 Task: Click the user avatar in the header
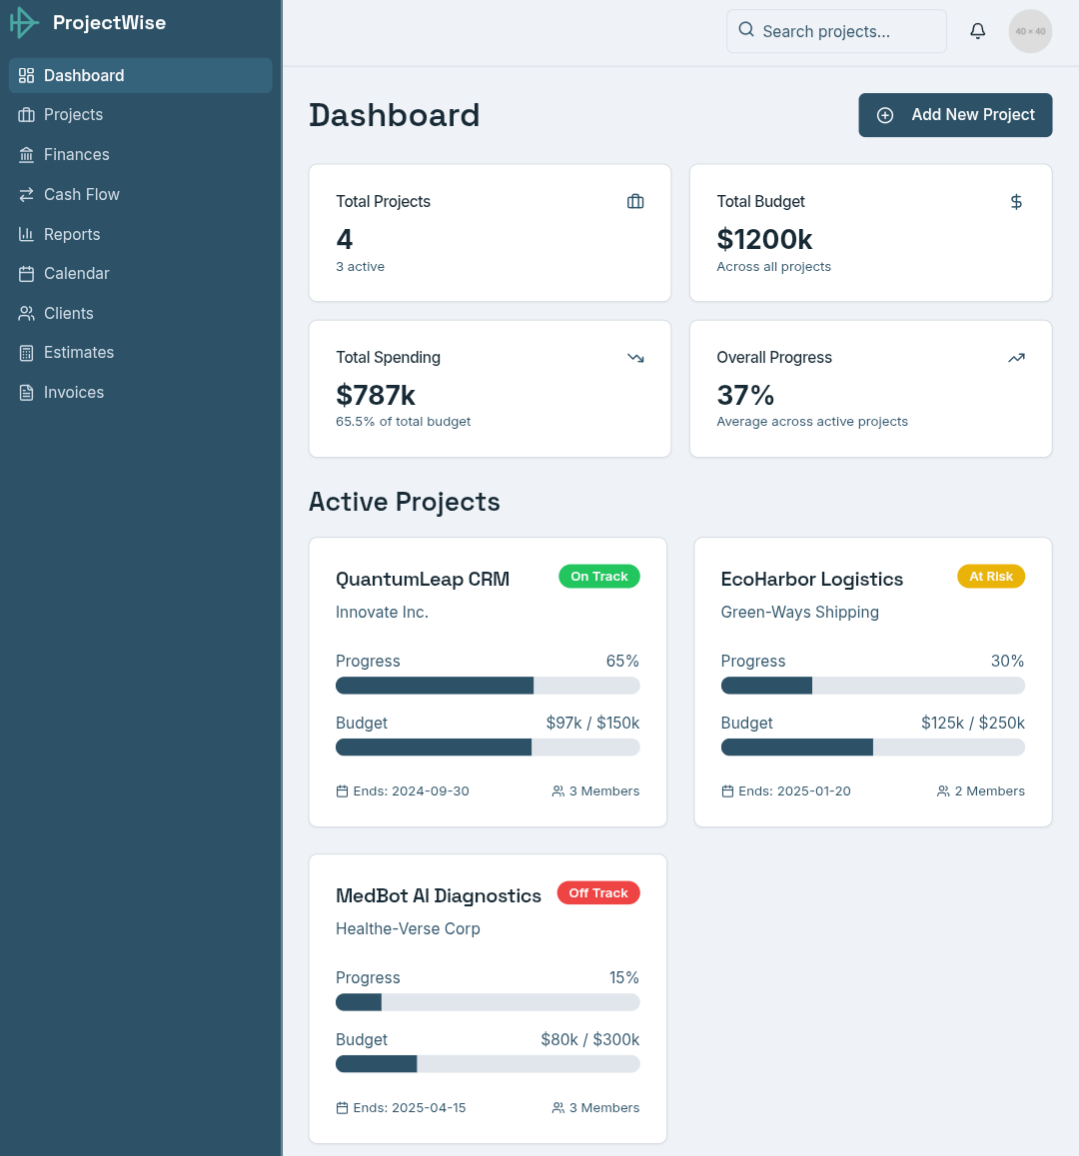[x=1030, y=31]
